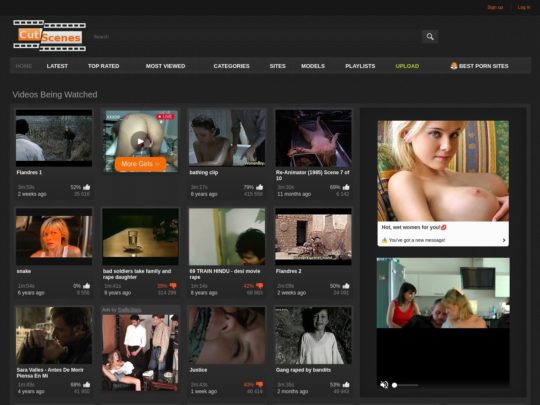The image size is (540, 405).
Task: Mute the sidebar video ad speaker icon
Action: (384, 385)
